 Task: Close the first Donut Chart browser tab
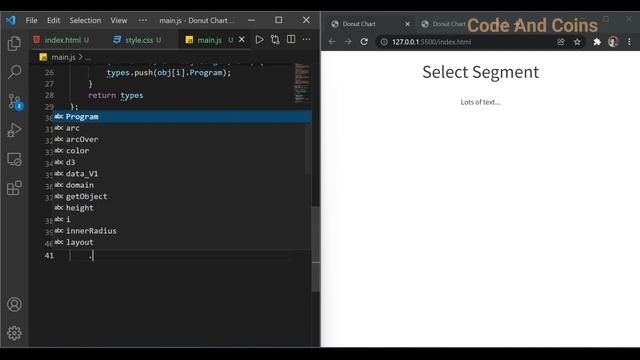[407, 24]
